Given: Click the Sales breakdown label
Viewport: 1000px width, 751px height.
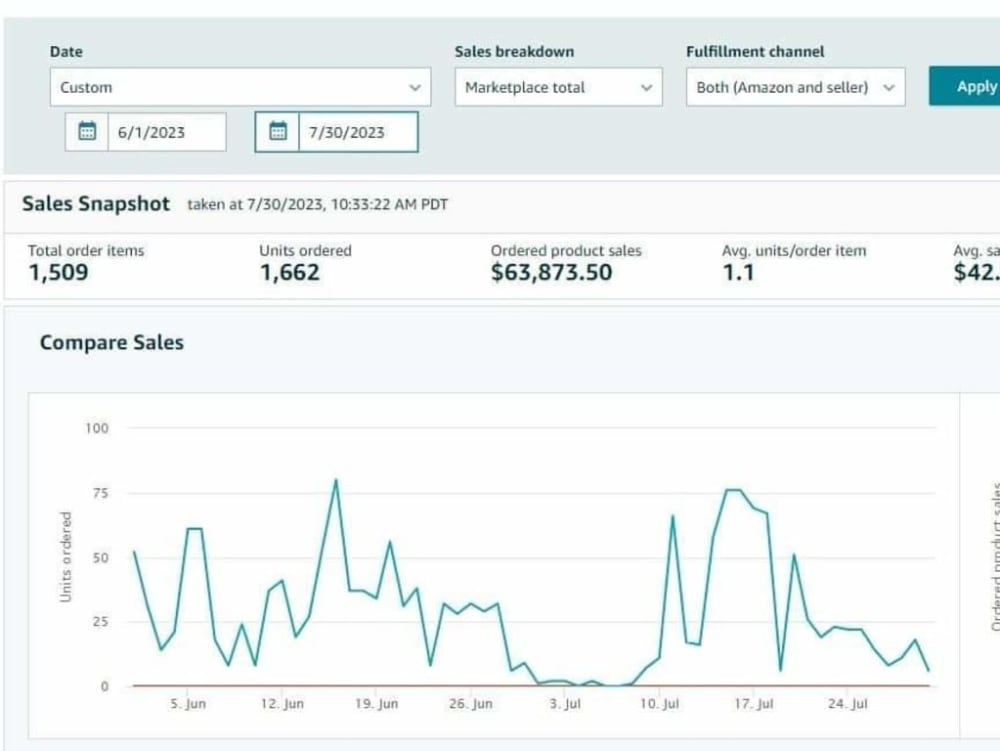Looking at the screenshot, I should pyautogui.click(x=514, y=52).
